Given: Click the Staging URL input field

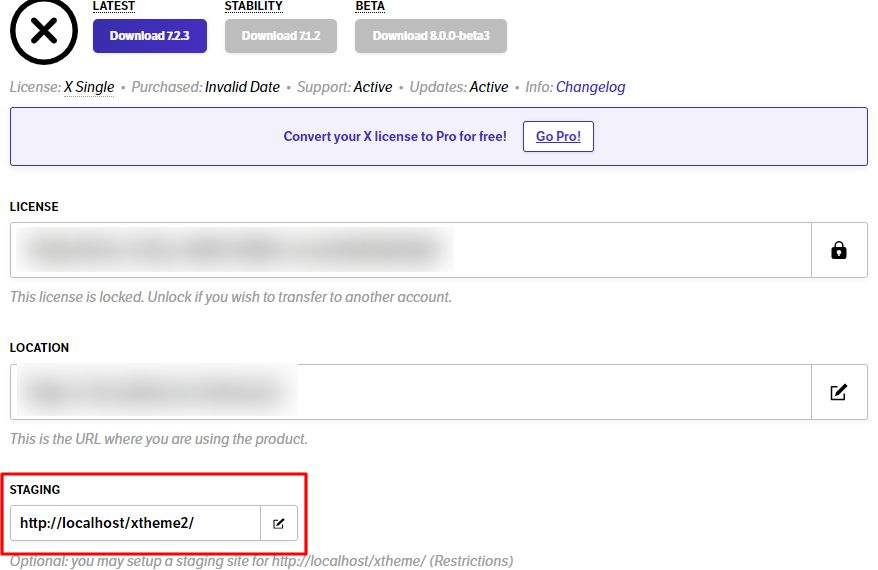Looking at the screenshot, I should pos(136,523).
